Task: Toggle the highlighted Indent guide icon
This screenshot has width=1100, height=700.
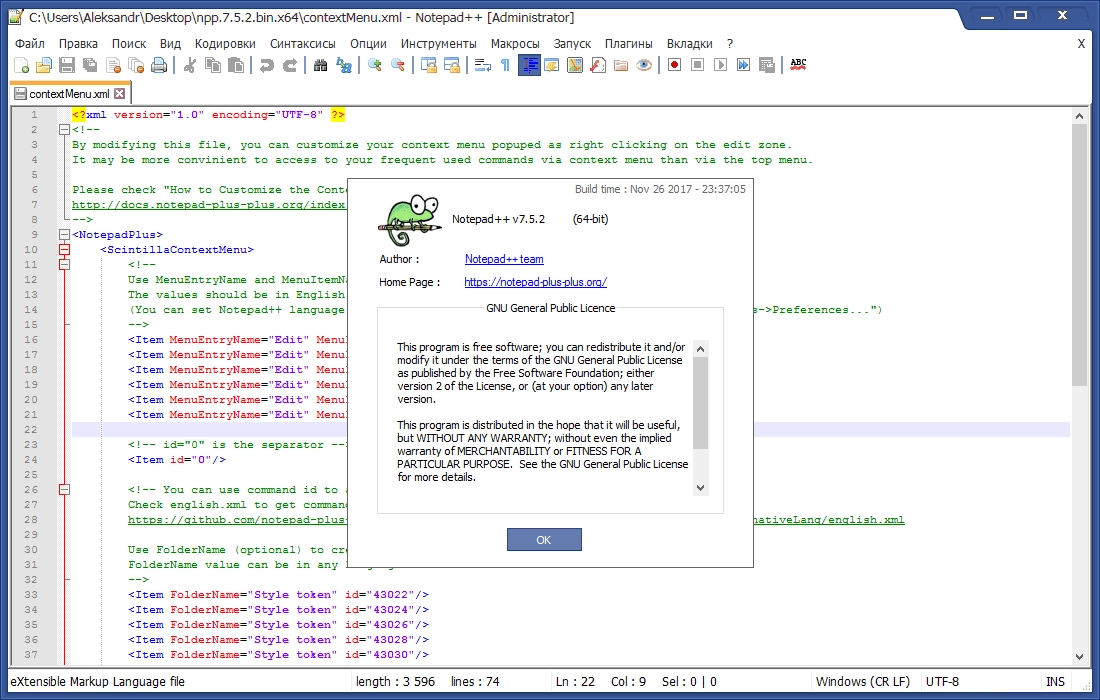Action: click(529, 65)
